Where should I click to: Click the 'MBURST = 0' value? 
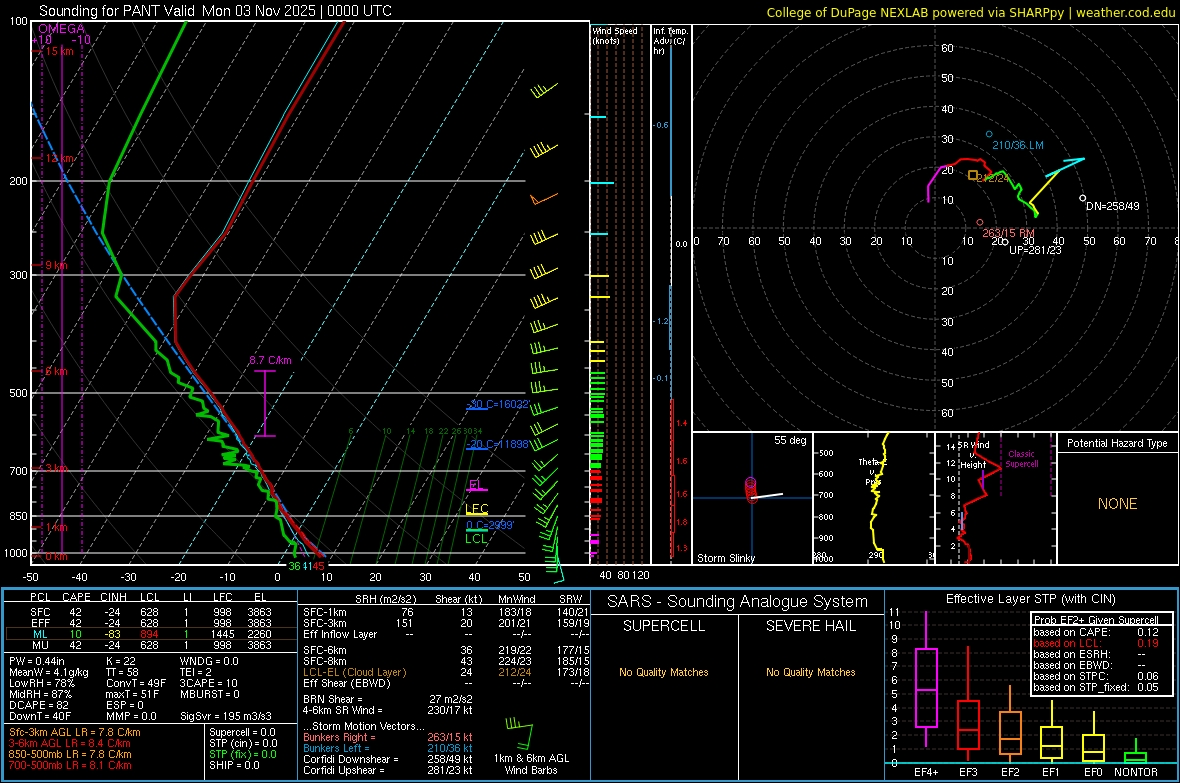pyautogui.click(x=209, y=694)
